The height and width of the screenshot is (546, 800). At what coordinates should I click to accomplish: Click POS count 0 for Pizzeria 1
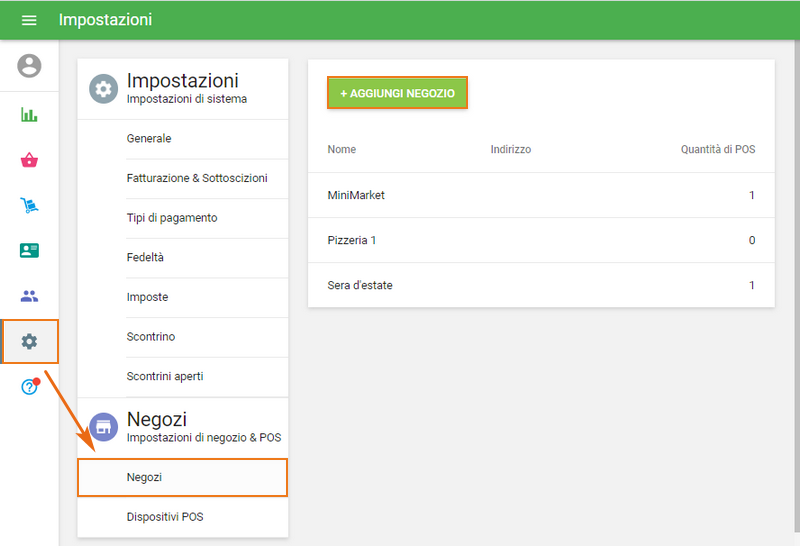pyautogui.click(x=752, y=240)
